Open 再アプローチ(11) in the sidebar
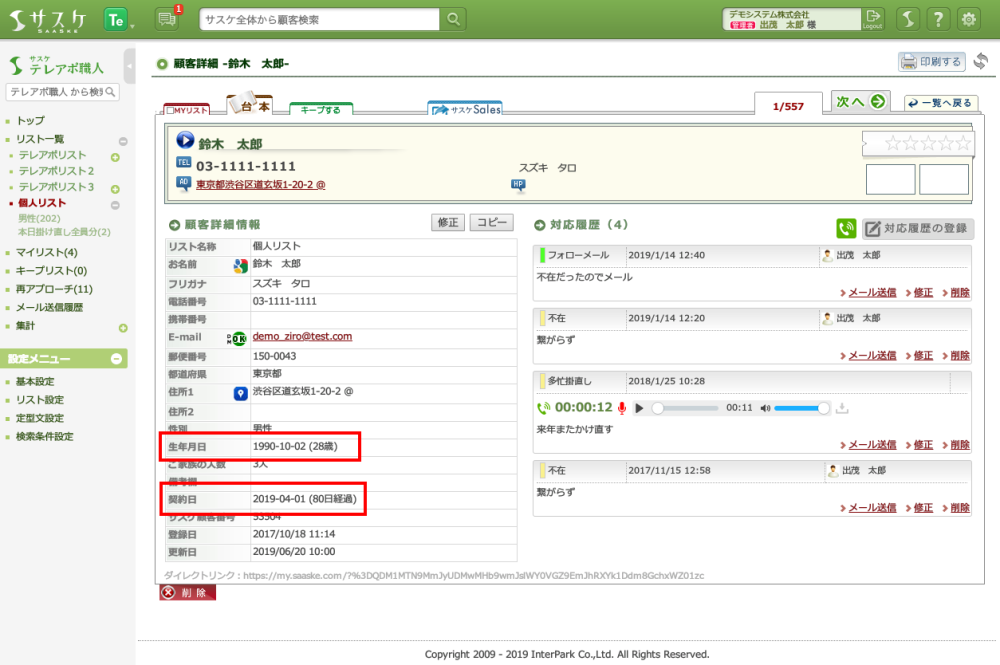The image size is (1000, 665). click(54, 289)
